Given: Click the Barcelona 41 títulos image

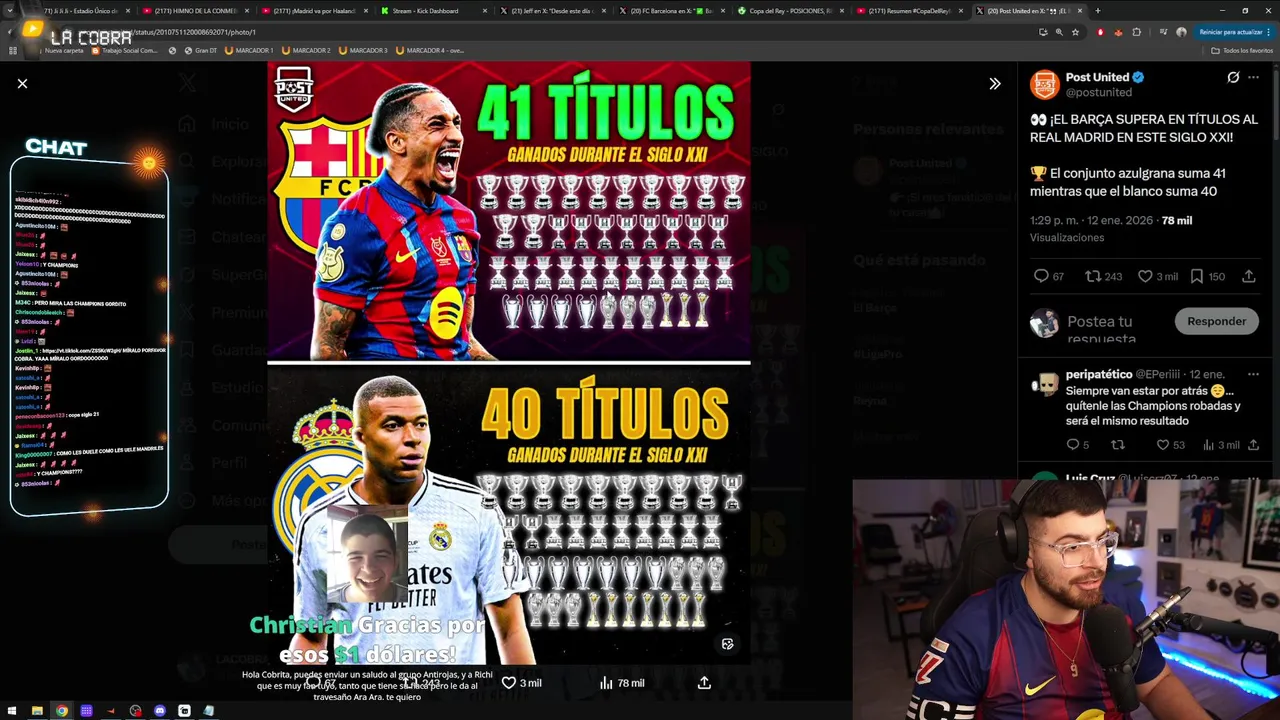Looking at the screenshot, I should point(509,211).
